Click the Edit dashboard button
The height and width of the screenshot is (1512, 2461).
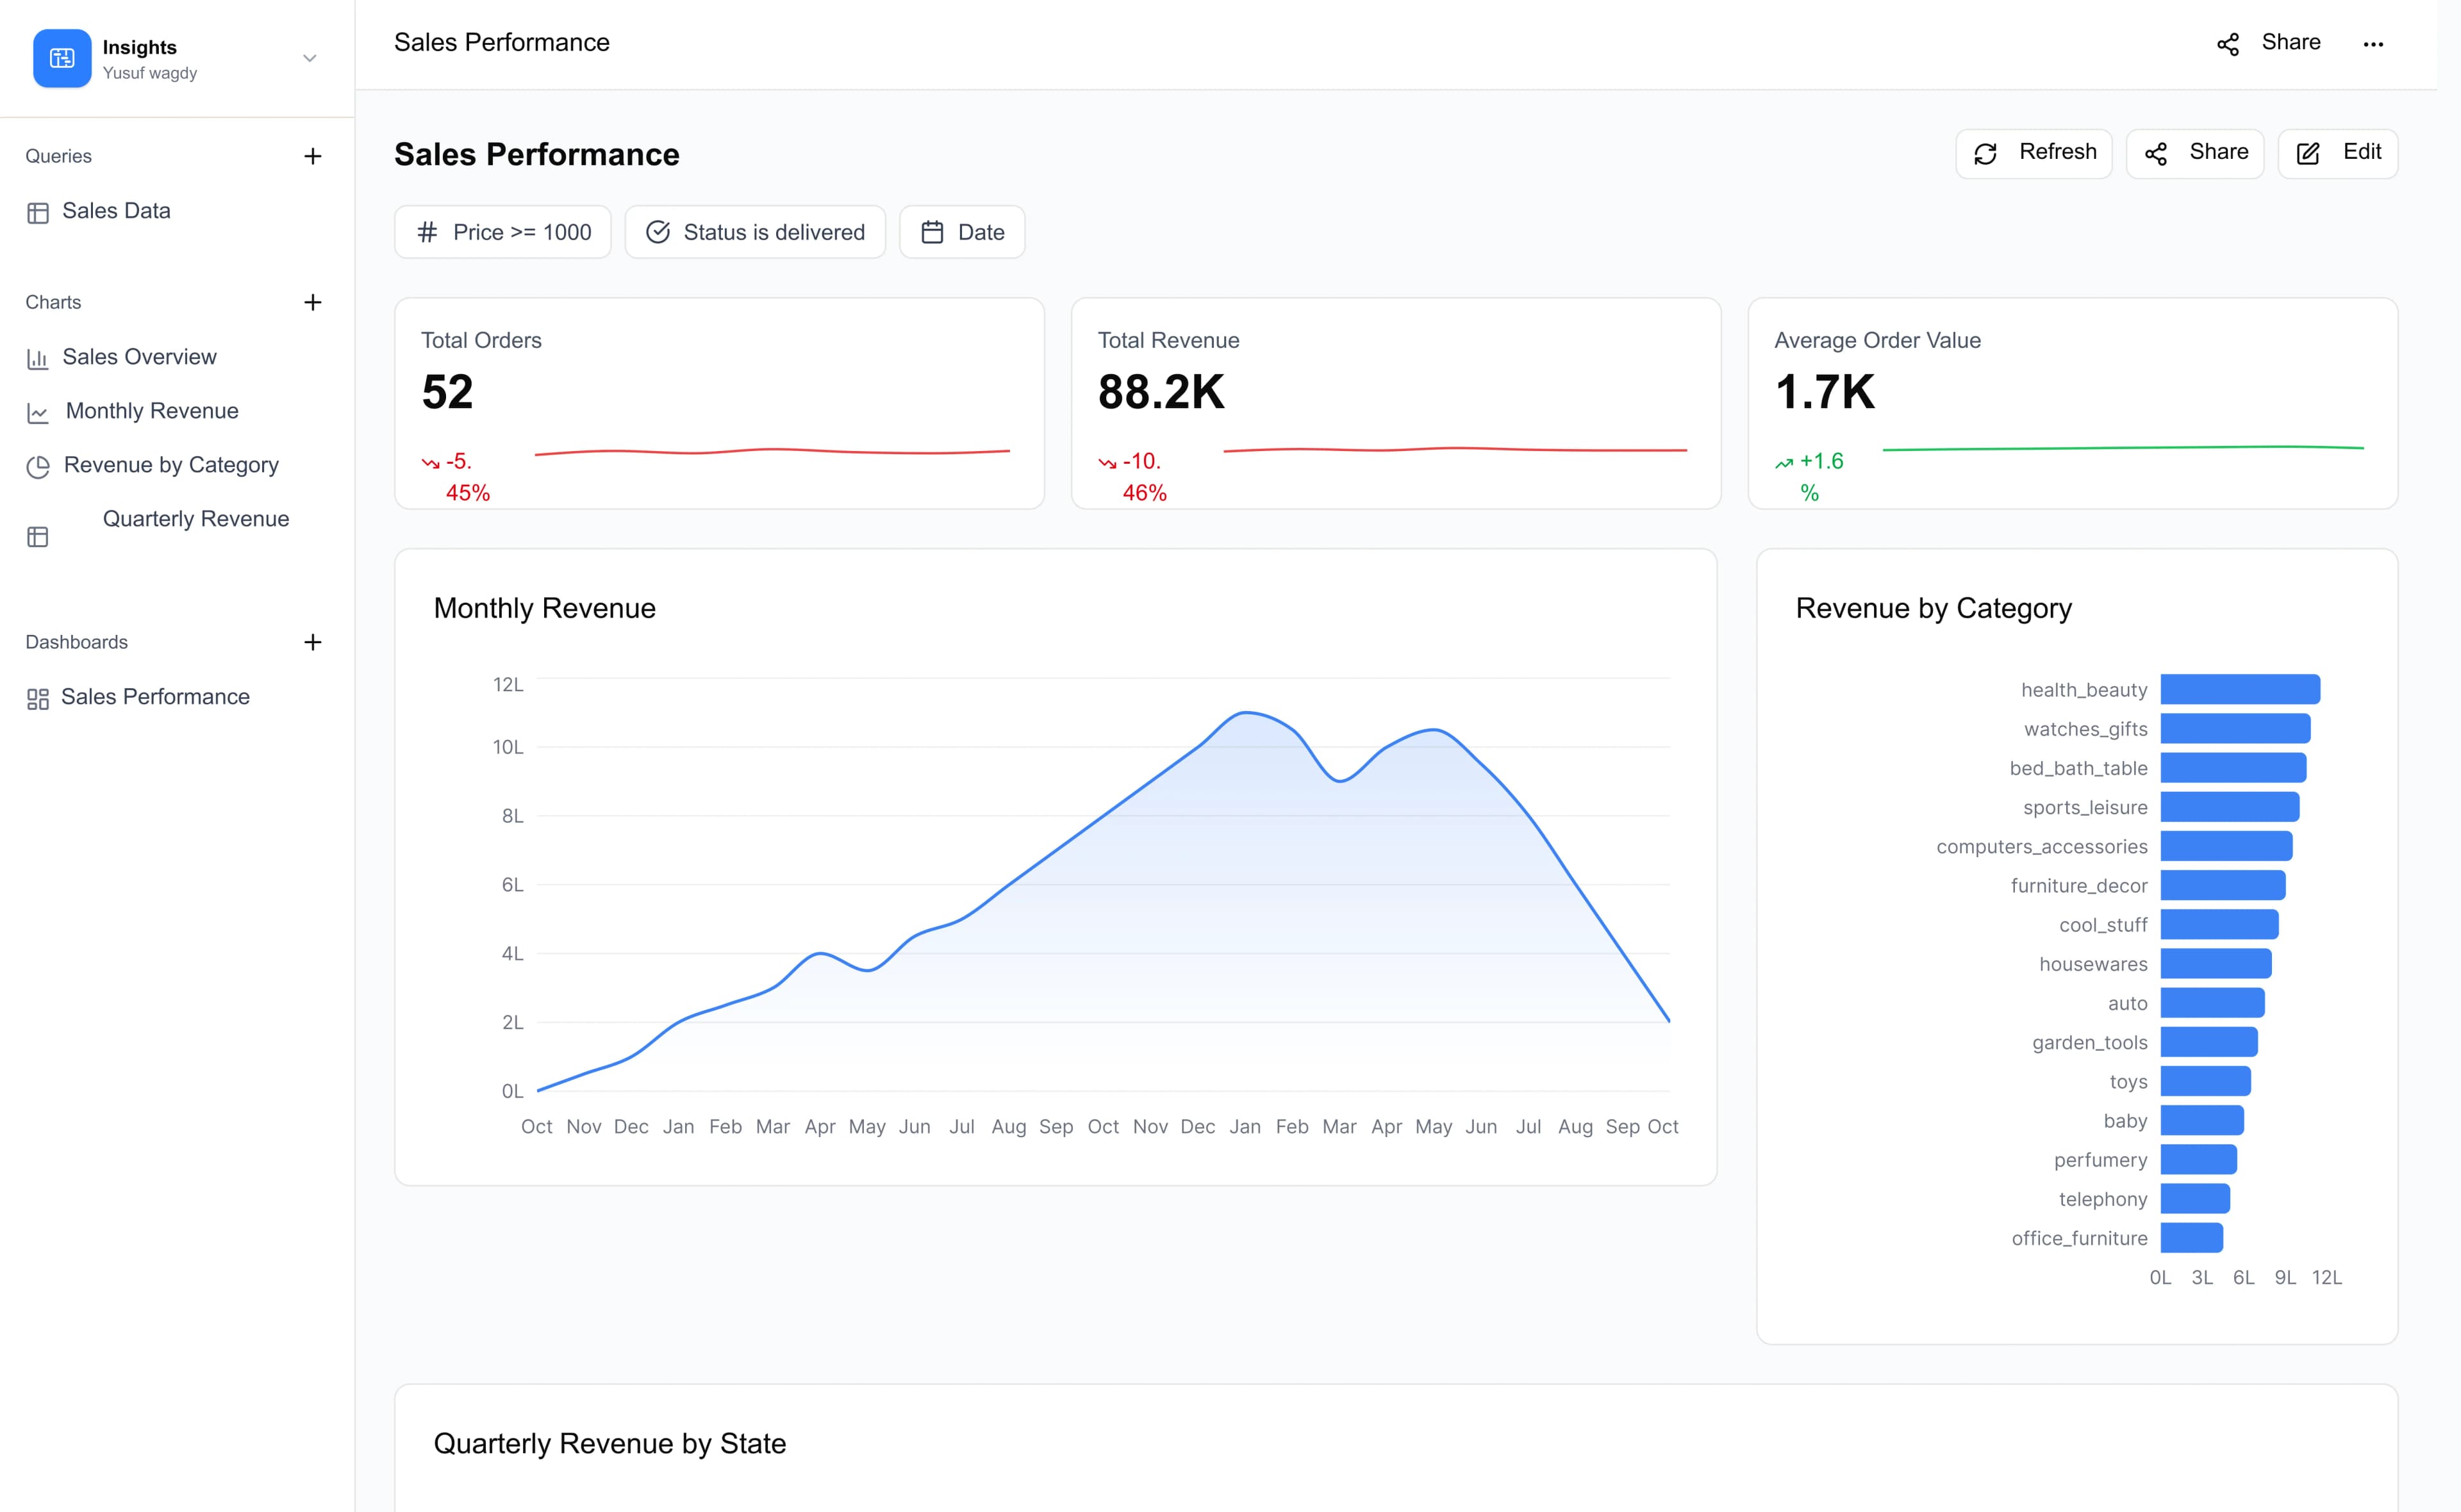pos(2337,153)
